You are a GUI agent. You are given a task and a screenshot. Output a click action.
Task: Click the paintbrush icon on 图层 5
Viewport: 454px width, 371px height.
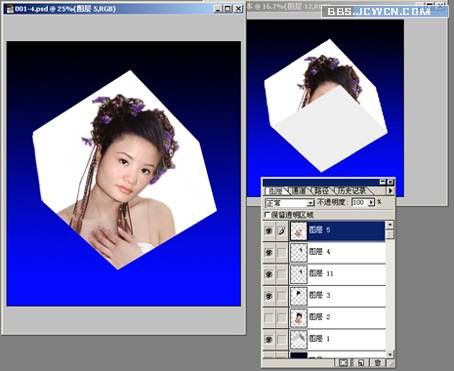282,231
